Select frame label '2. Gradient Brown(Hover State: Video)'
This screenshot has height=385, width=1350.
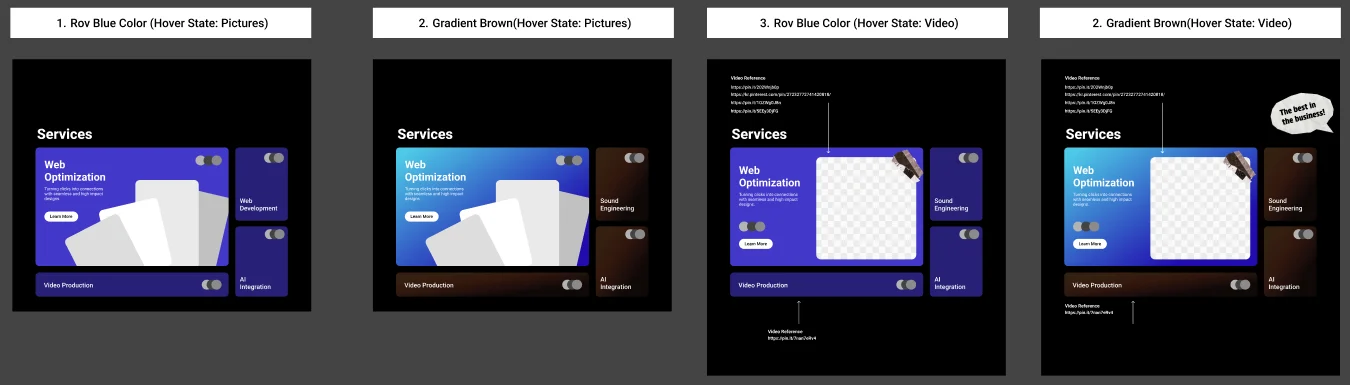tap(1190, 23)
